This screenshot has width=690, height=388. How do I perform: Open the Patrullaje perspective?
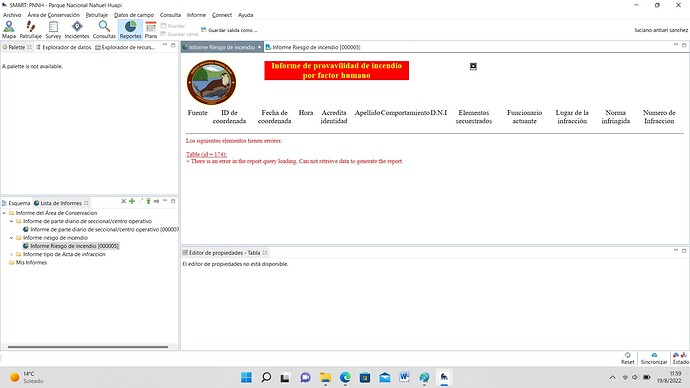30,30
